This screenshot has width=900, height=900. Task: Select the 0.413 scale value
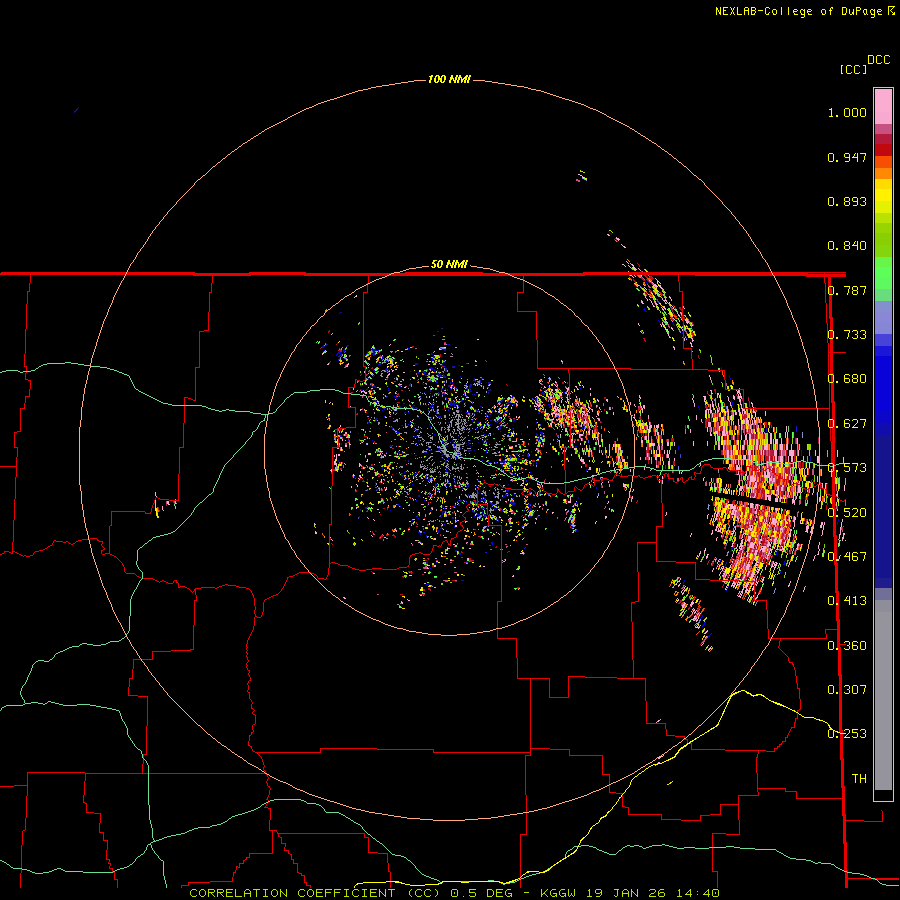pos(847,601)
